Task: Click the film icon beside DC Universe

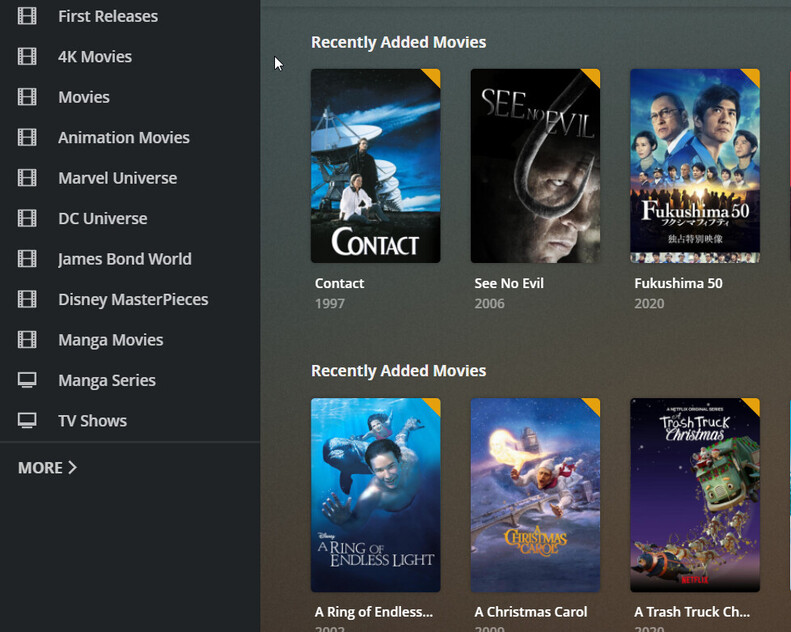Action: tap(27, 218)
